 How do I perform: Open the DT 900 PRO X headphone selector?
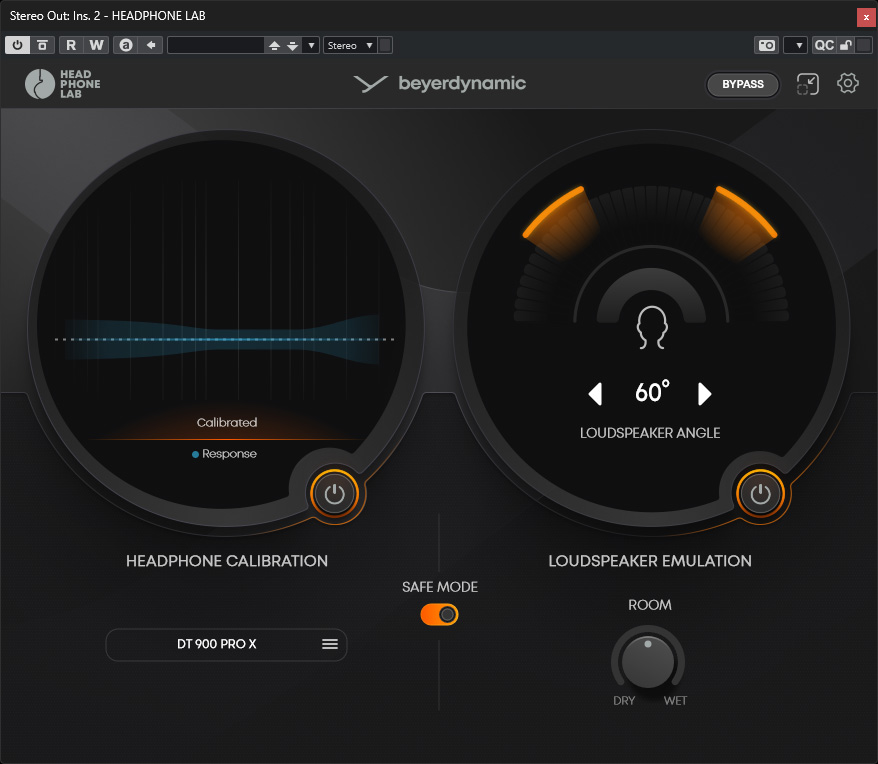(x=217, y=644)
